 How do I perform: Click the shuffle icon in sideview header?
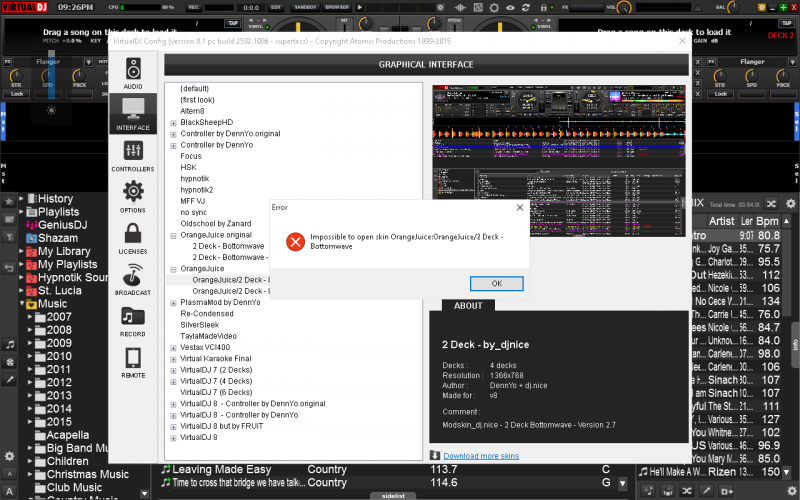[771, 204]
